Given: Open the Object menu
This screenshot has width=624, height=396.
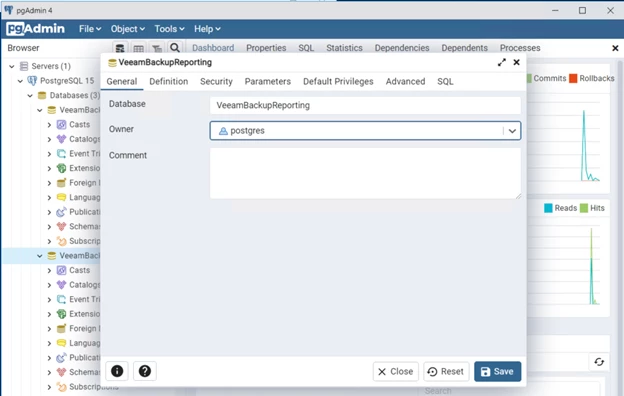Looking at the screenshot, I should [128, 29].
